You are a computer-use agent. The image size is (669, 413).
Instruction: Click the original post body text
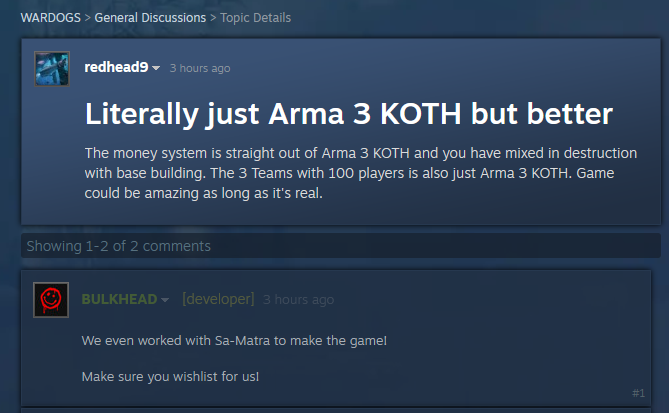click(x=361, y=173)
